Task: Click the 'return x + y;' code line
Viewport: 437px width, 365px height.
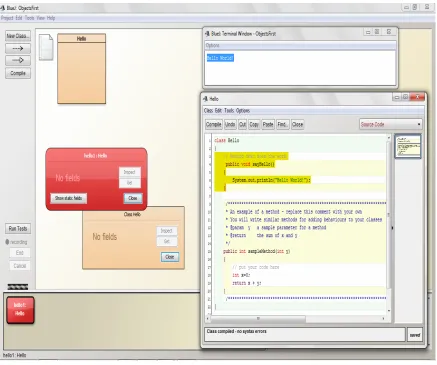Action: coord(247,283)
